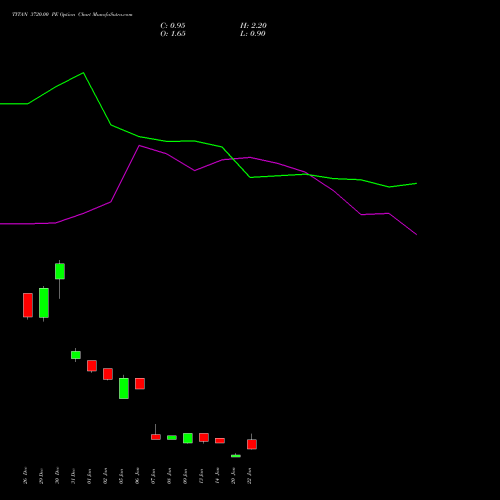The height and width of the screenshot is (500, 500).
Task: Click the 07 Jan date label
Action: point(153,475)
